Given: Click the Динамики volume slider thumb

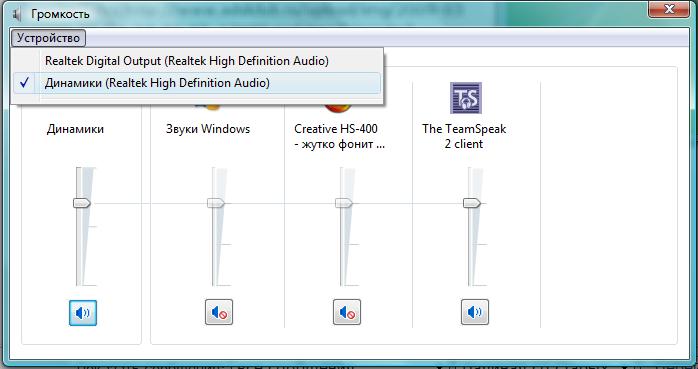Looking at the screenshot, I should (x=82, y=203).
